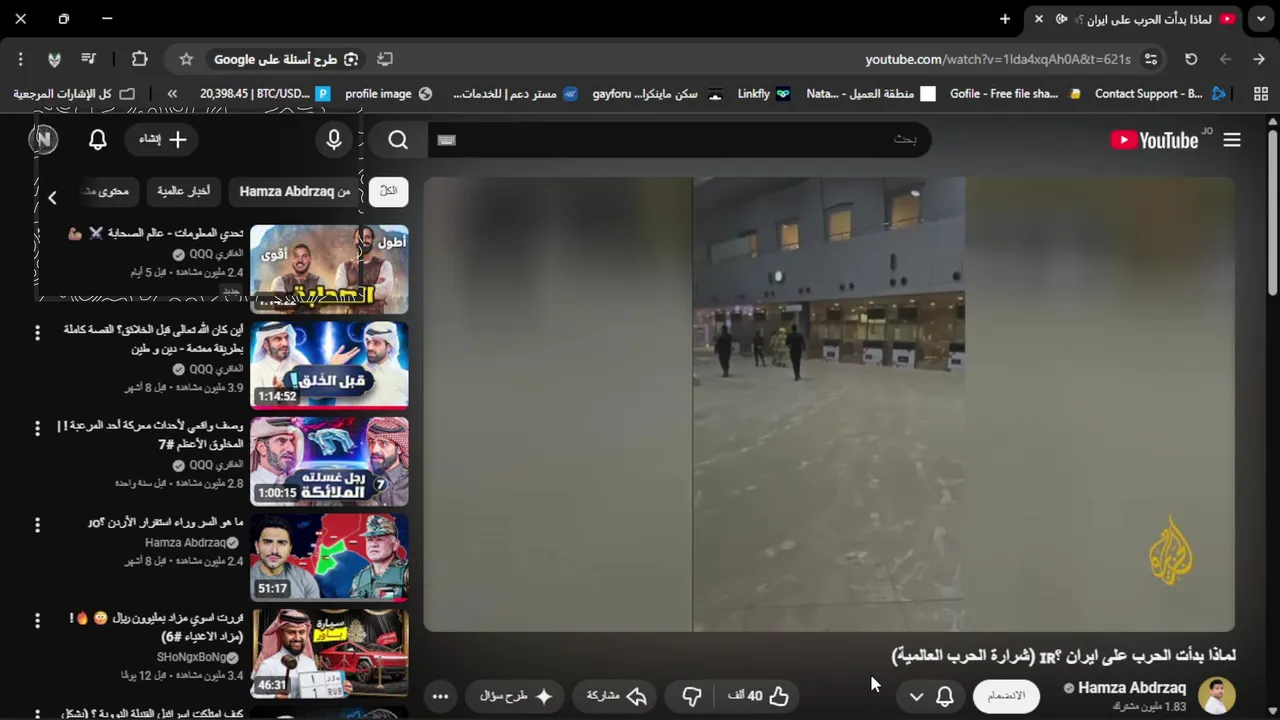The image size is (1280, 720).
Task: Open the Chrome three-dot menu
Action: click(20, 59)
